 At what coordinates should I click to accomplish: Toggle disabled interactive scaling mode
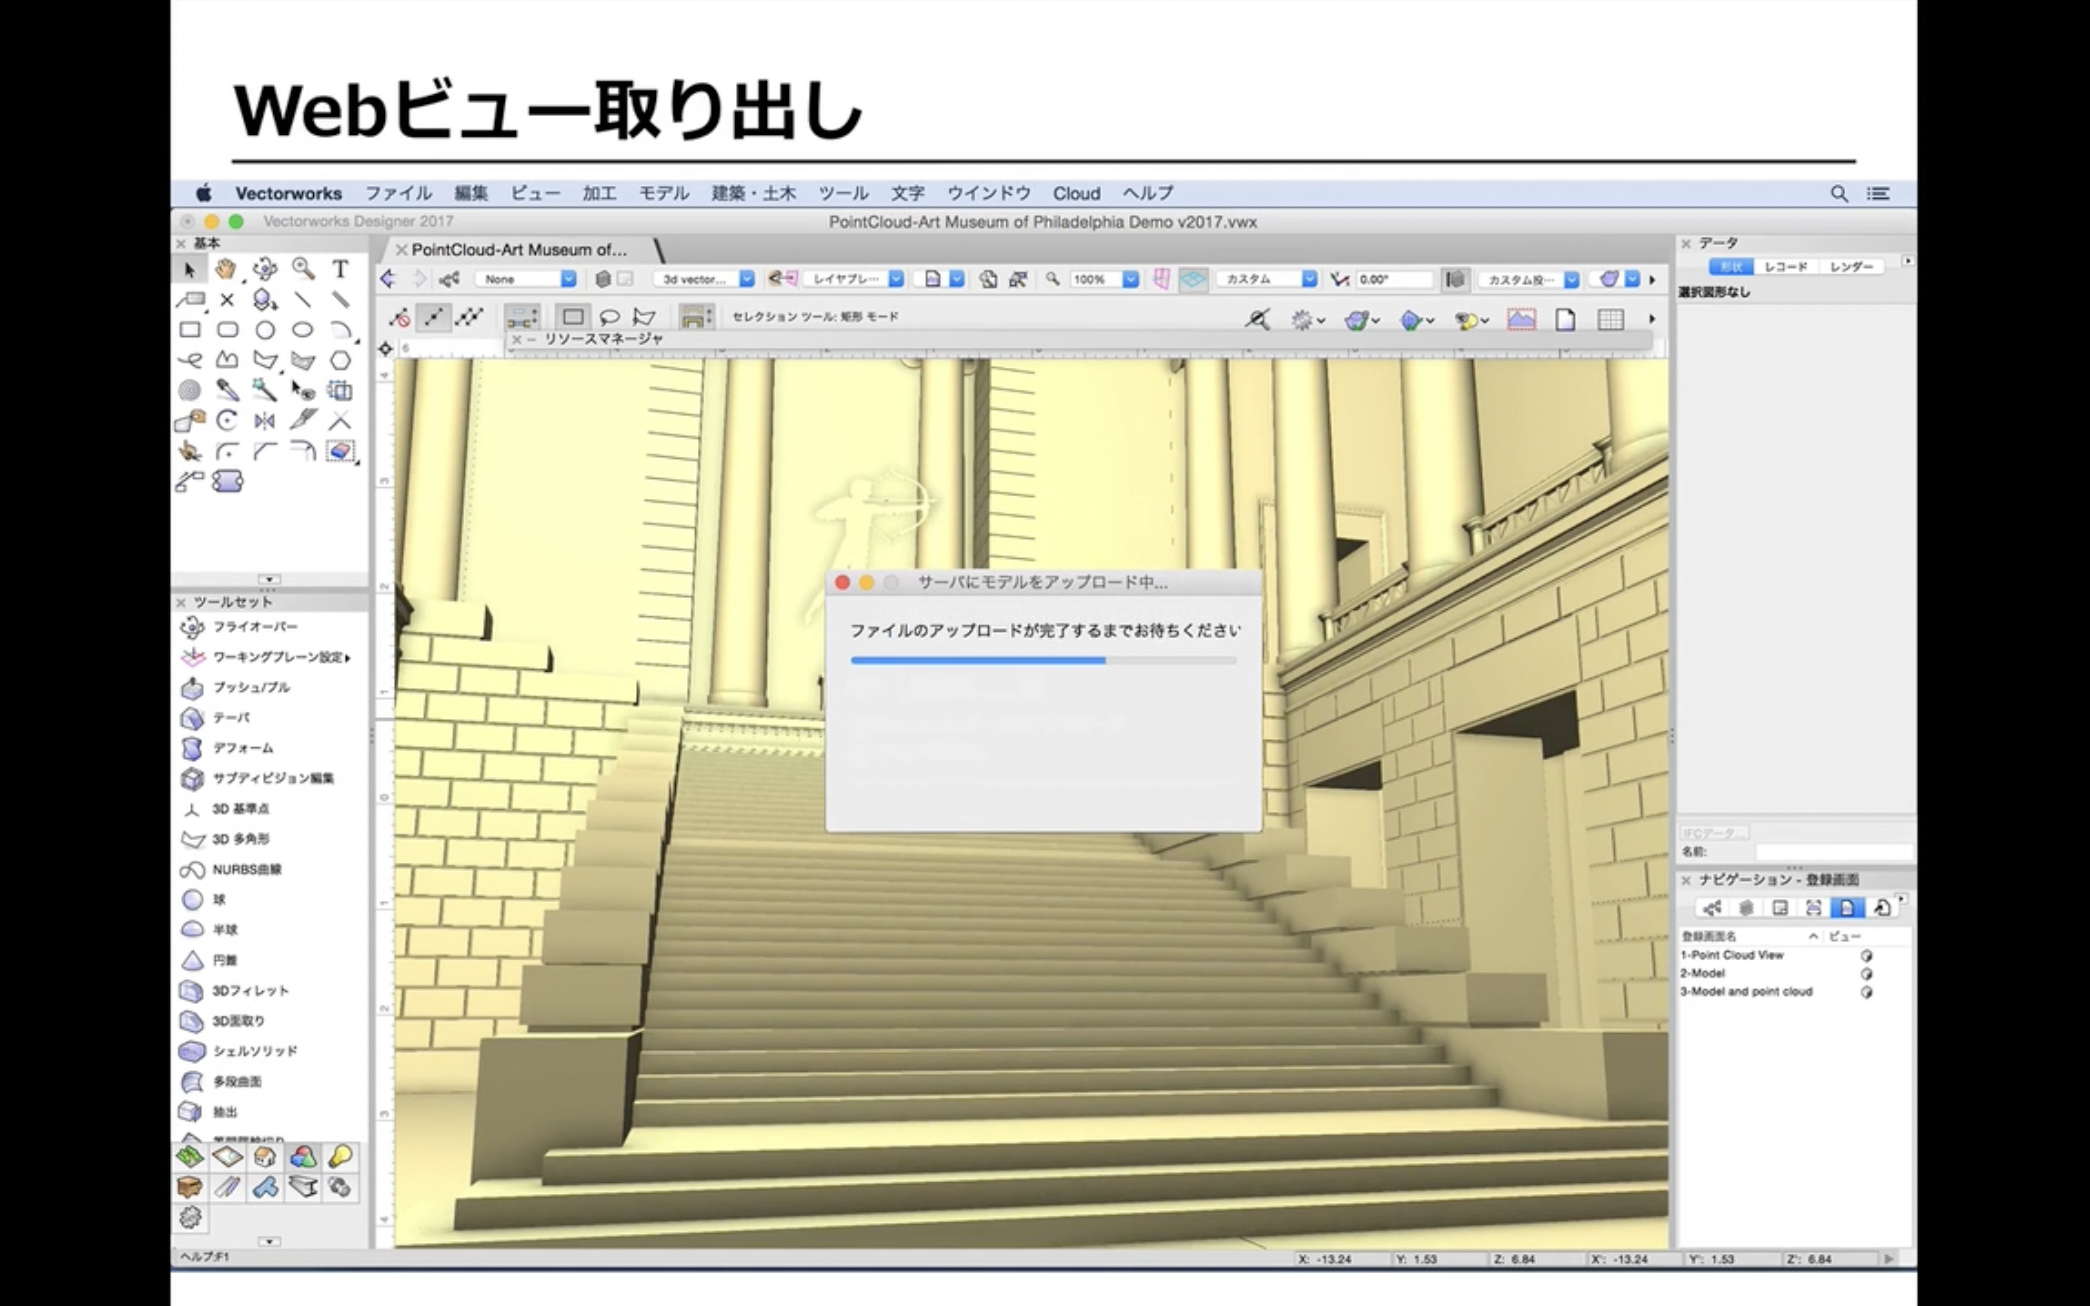click(399, 318)
